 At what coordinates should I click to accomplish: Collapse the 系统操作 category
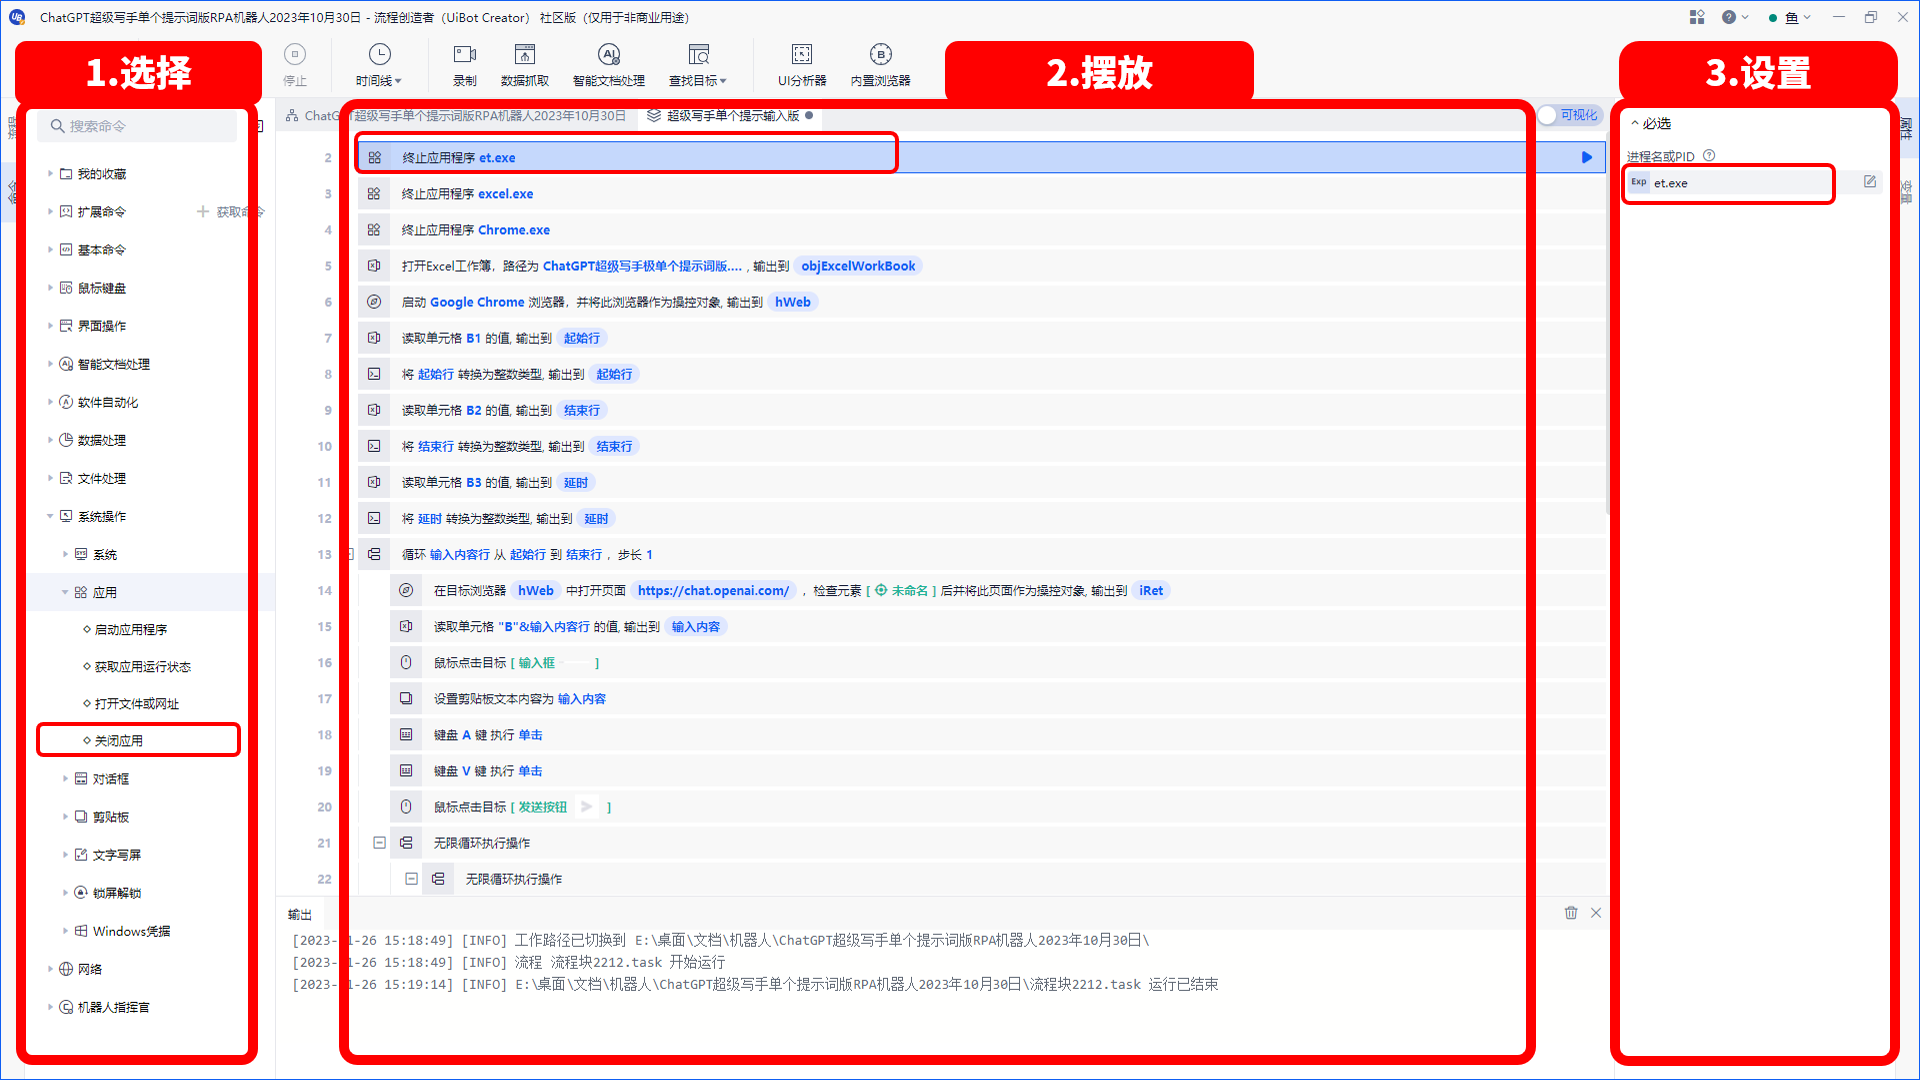click(x=50, y=516)
